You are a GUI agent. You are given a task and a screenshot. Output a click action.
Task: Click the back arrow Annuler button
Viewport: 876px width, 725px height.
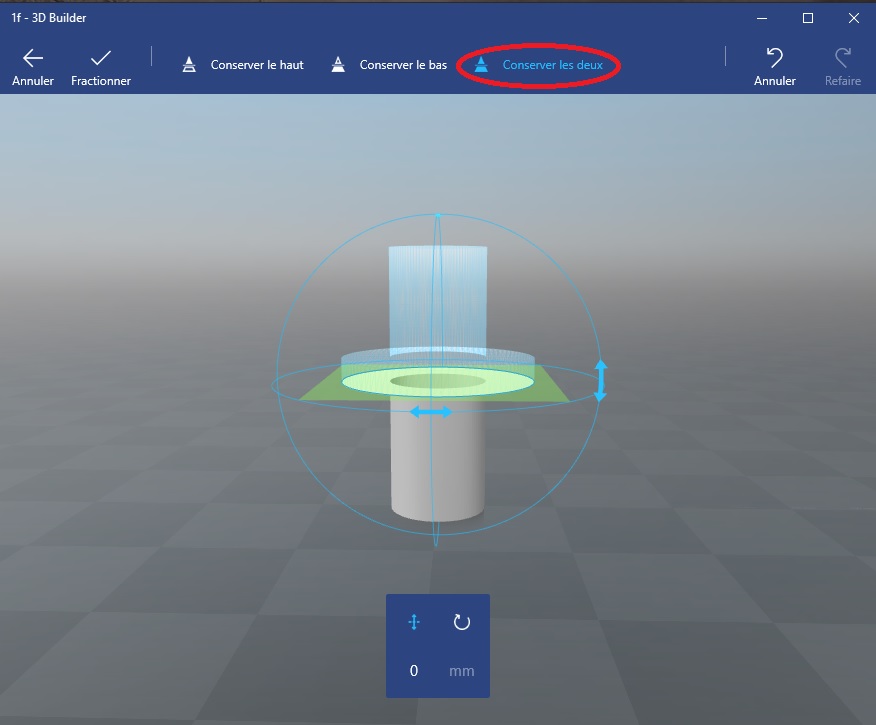click(33, 67)
